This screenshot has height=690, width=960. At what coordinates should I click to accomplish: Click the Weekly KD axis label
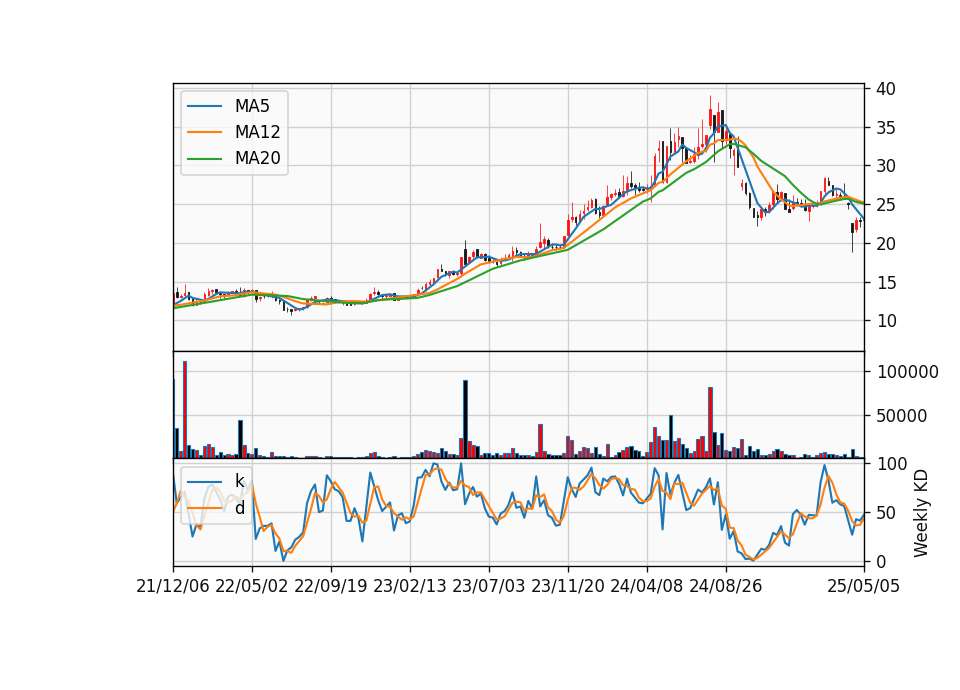point(920,513)
